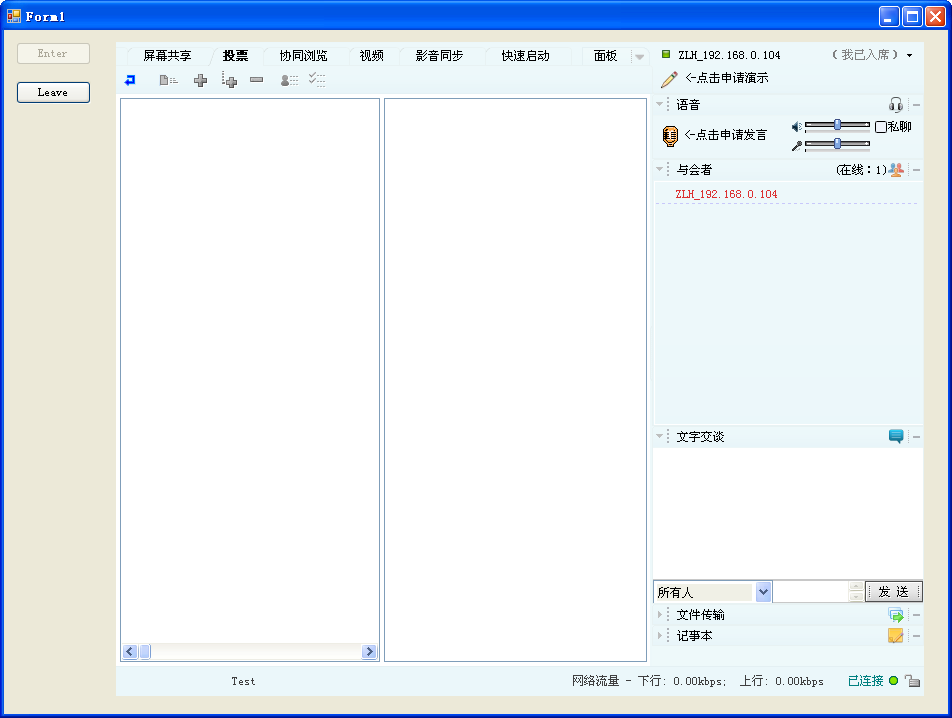
Task: Expand the 文件传输 panel section
Action: 660,615
